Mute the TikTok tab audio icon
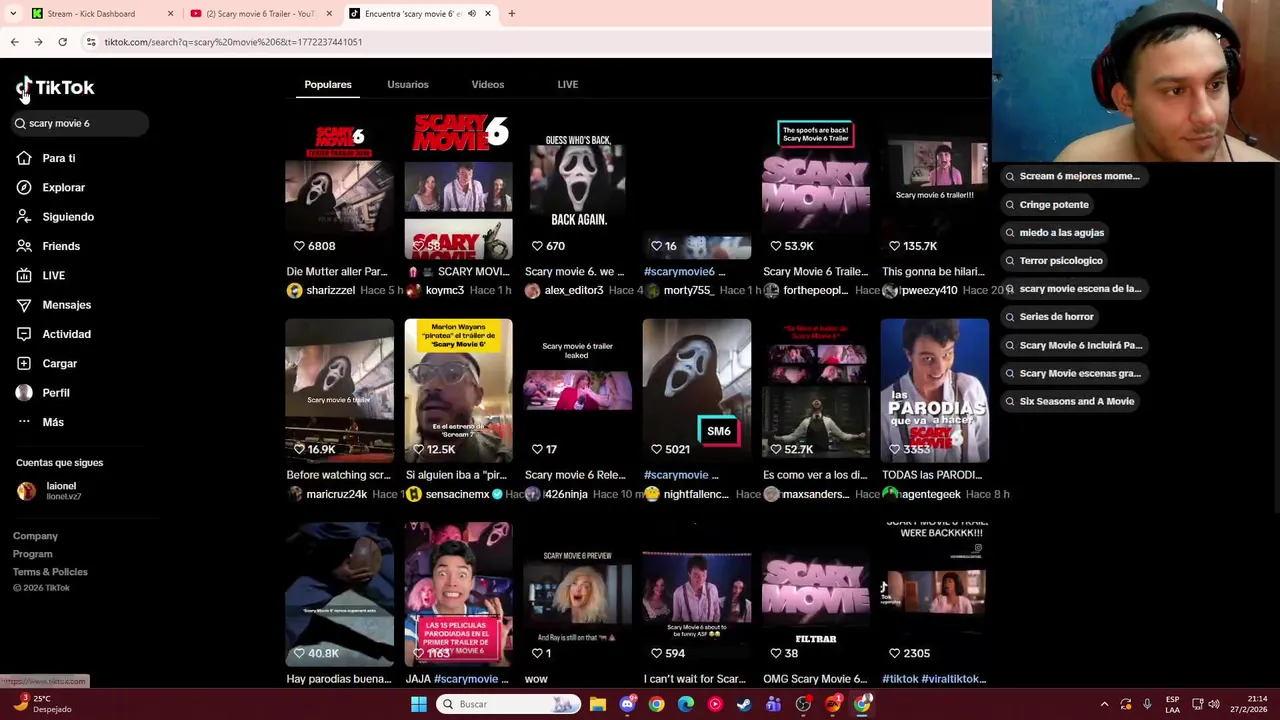This screenshot has height=720, width=1280. click(472, 14)
